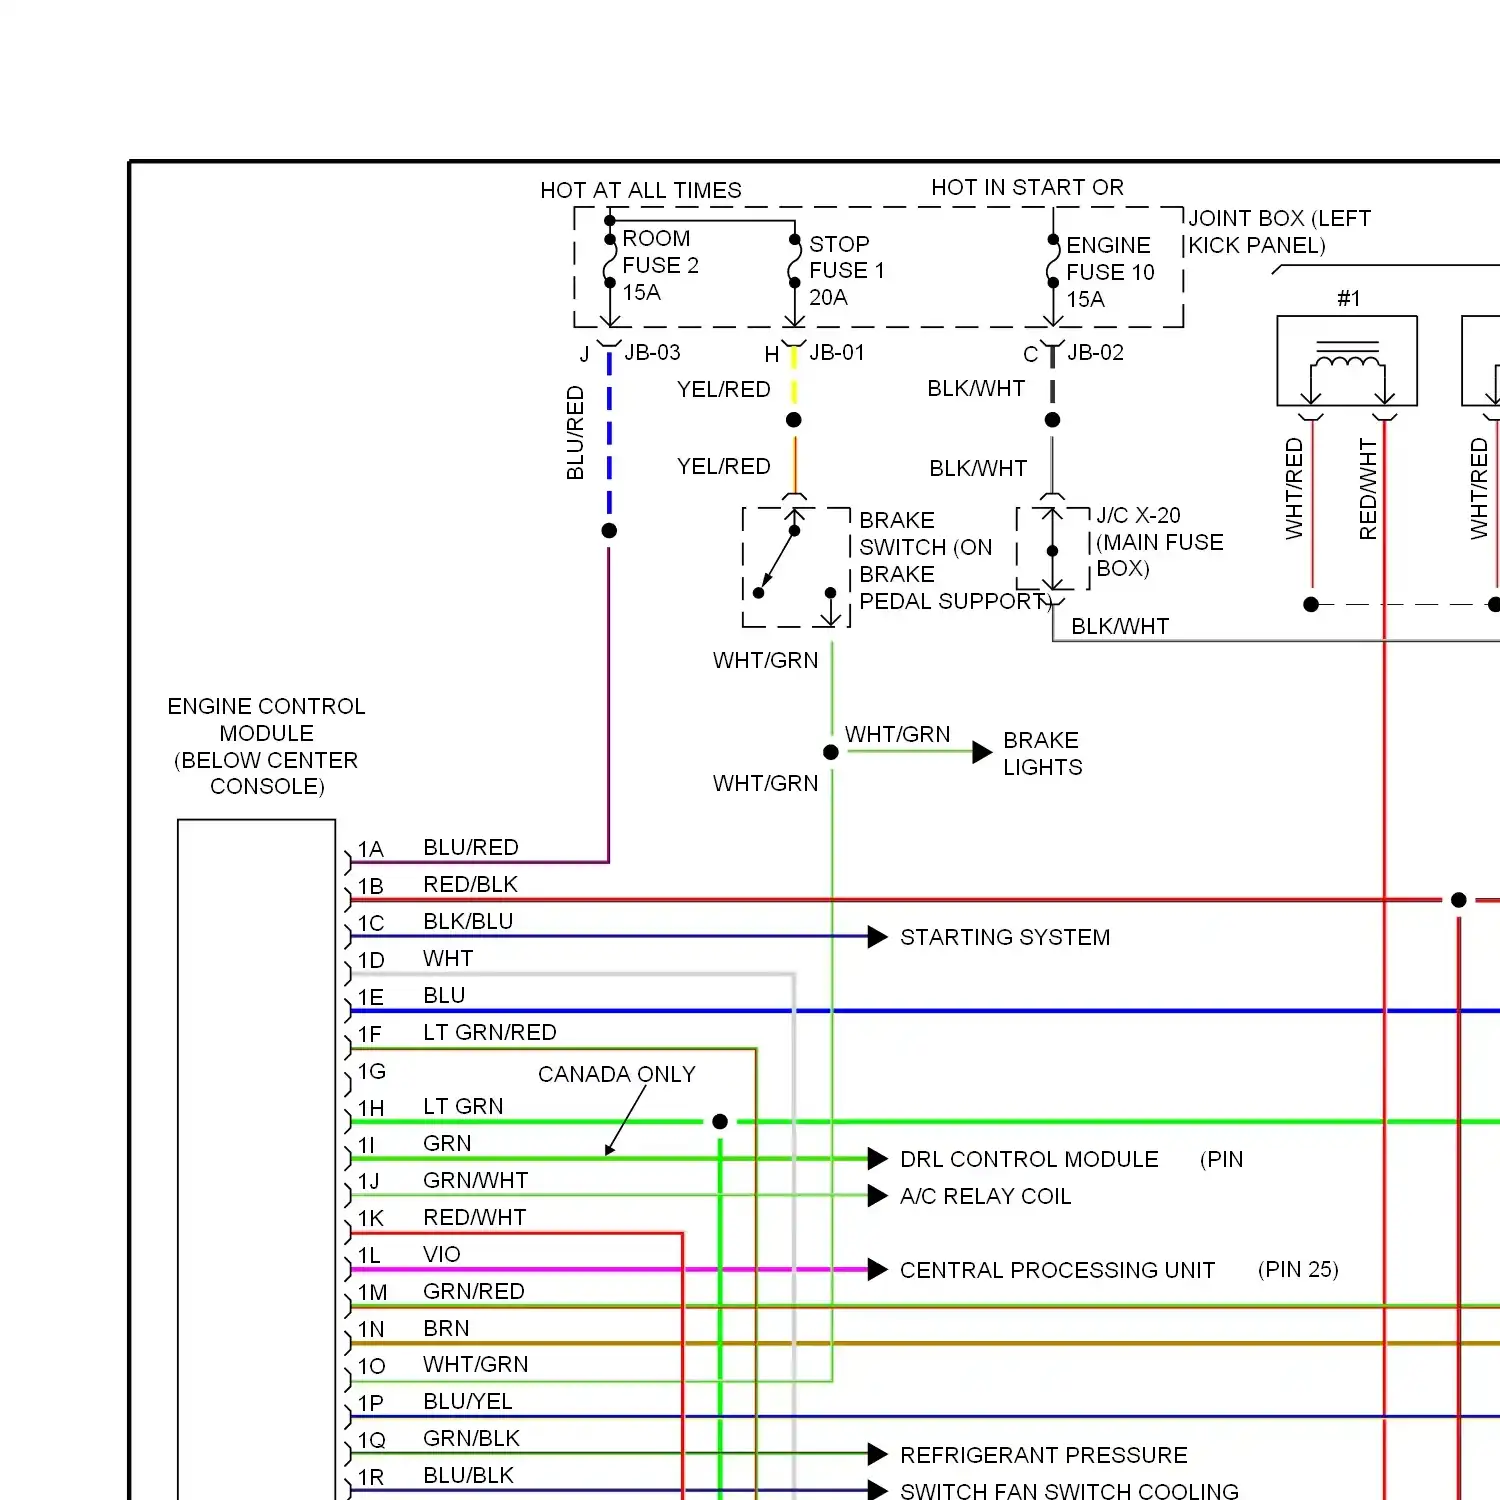
Task: Click the ENGINE CONTROL MODULE title
Action: coord(266,746)
